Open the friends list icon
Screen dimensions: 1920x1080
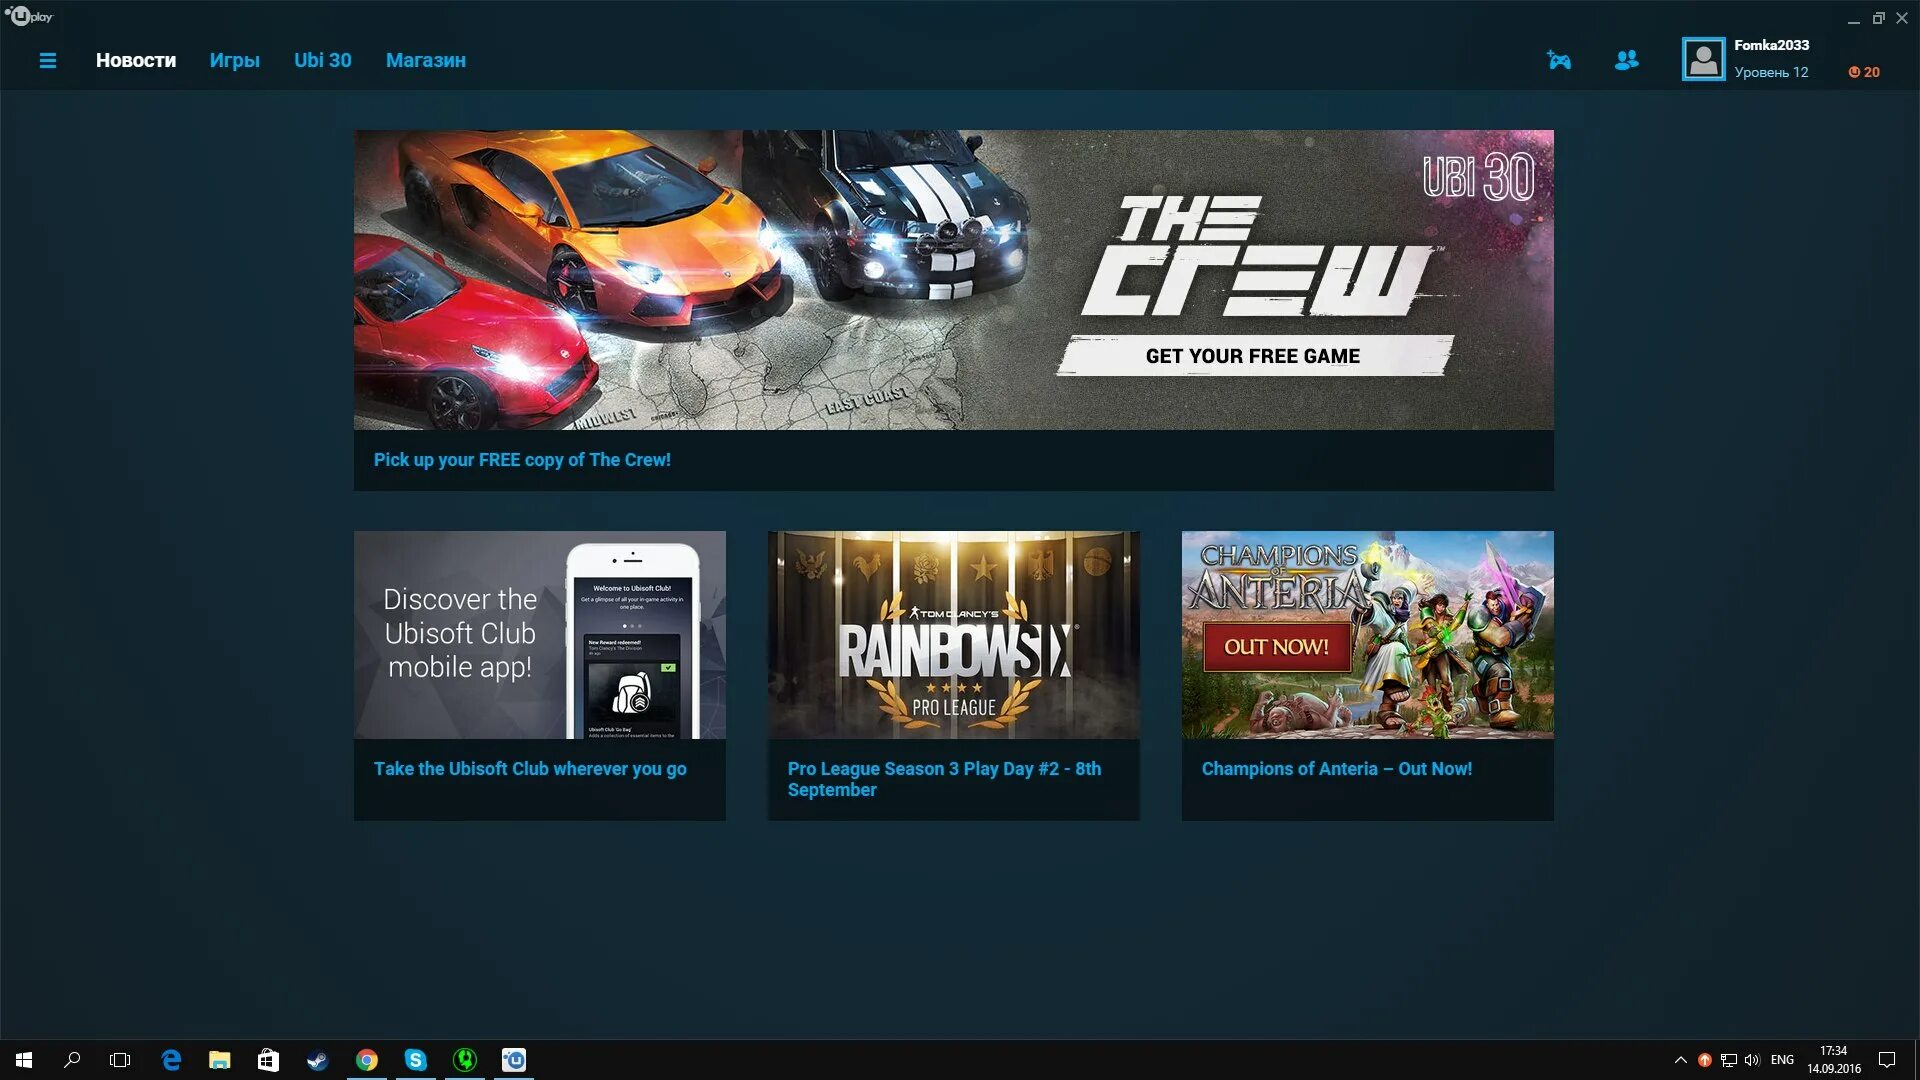1626,61
